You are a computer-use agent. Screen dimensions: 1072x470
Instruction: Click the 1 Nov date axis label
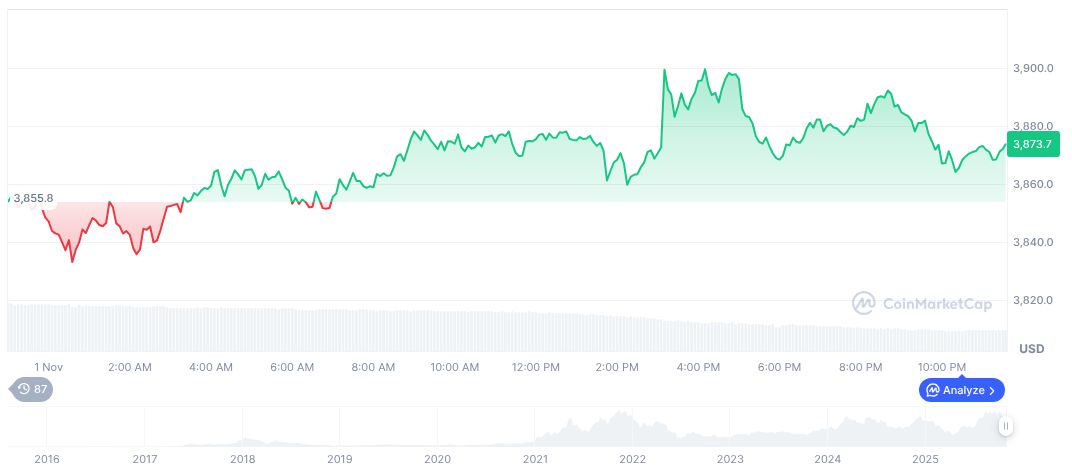pyautogui.click(x=49, y=367)
